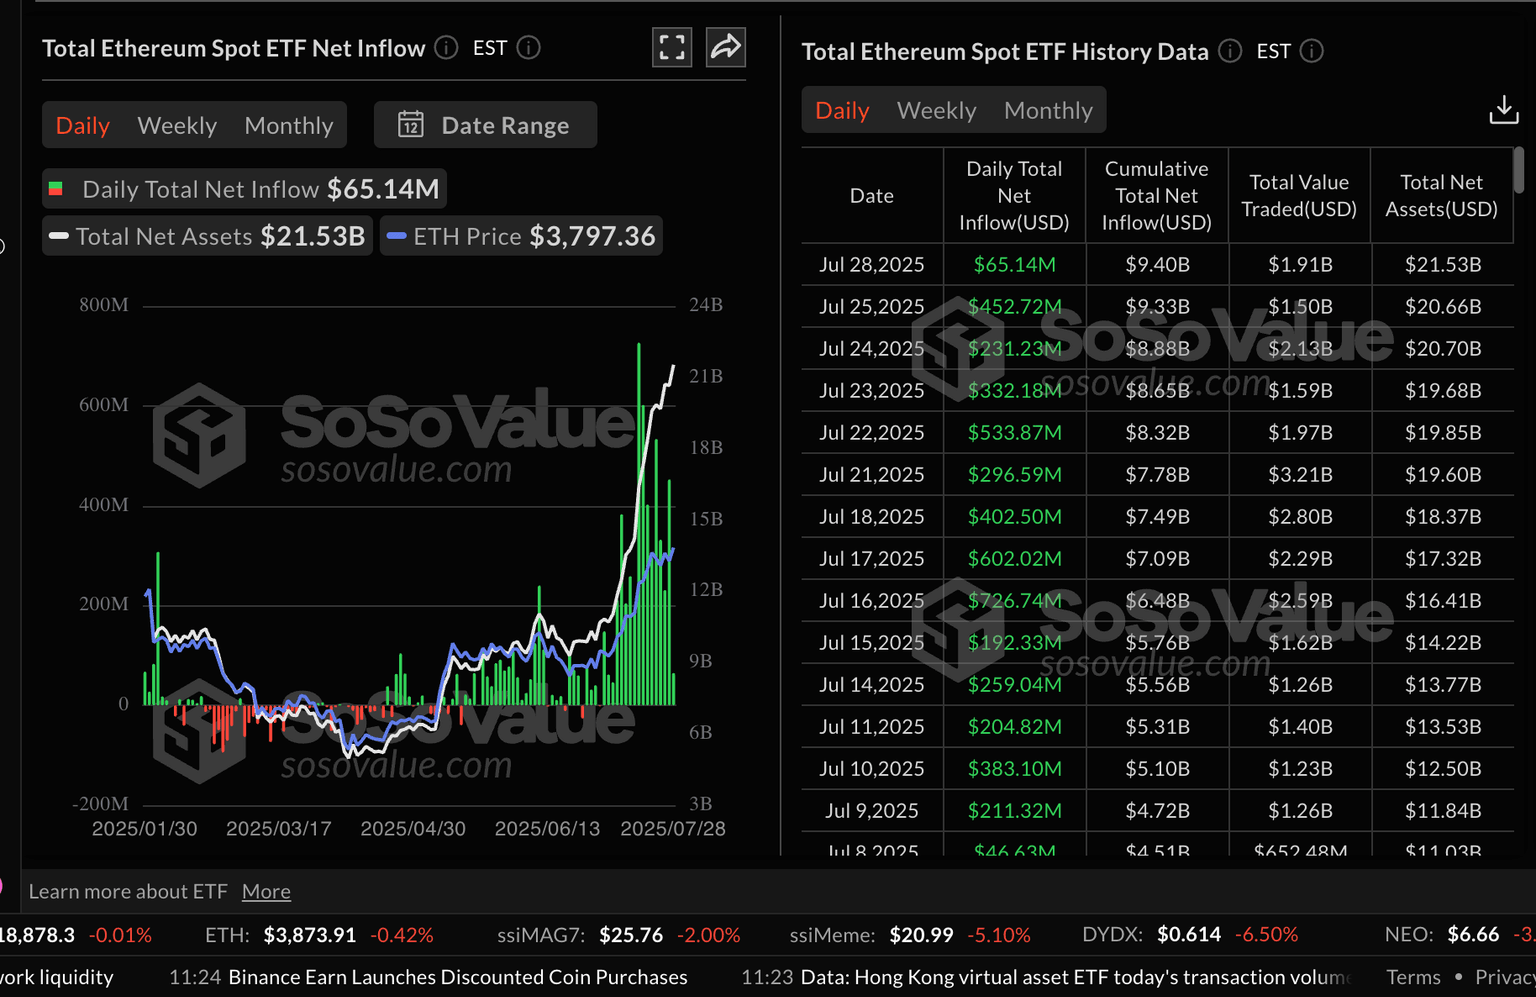This screenshot has width=1536, height=997.
Task: Open the Date Range picker
Action: click(486, 125)
